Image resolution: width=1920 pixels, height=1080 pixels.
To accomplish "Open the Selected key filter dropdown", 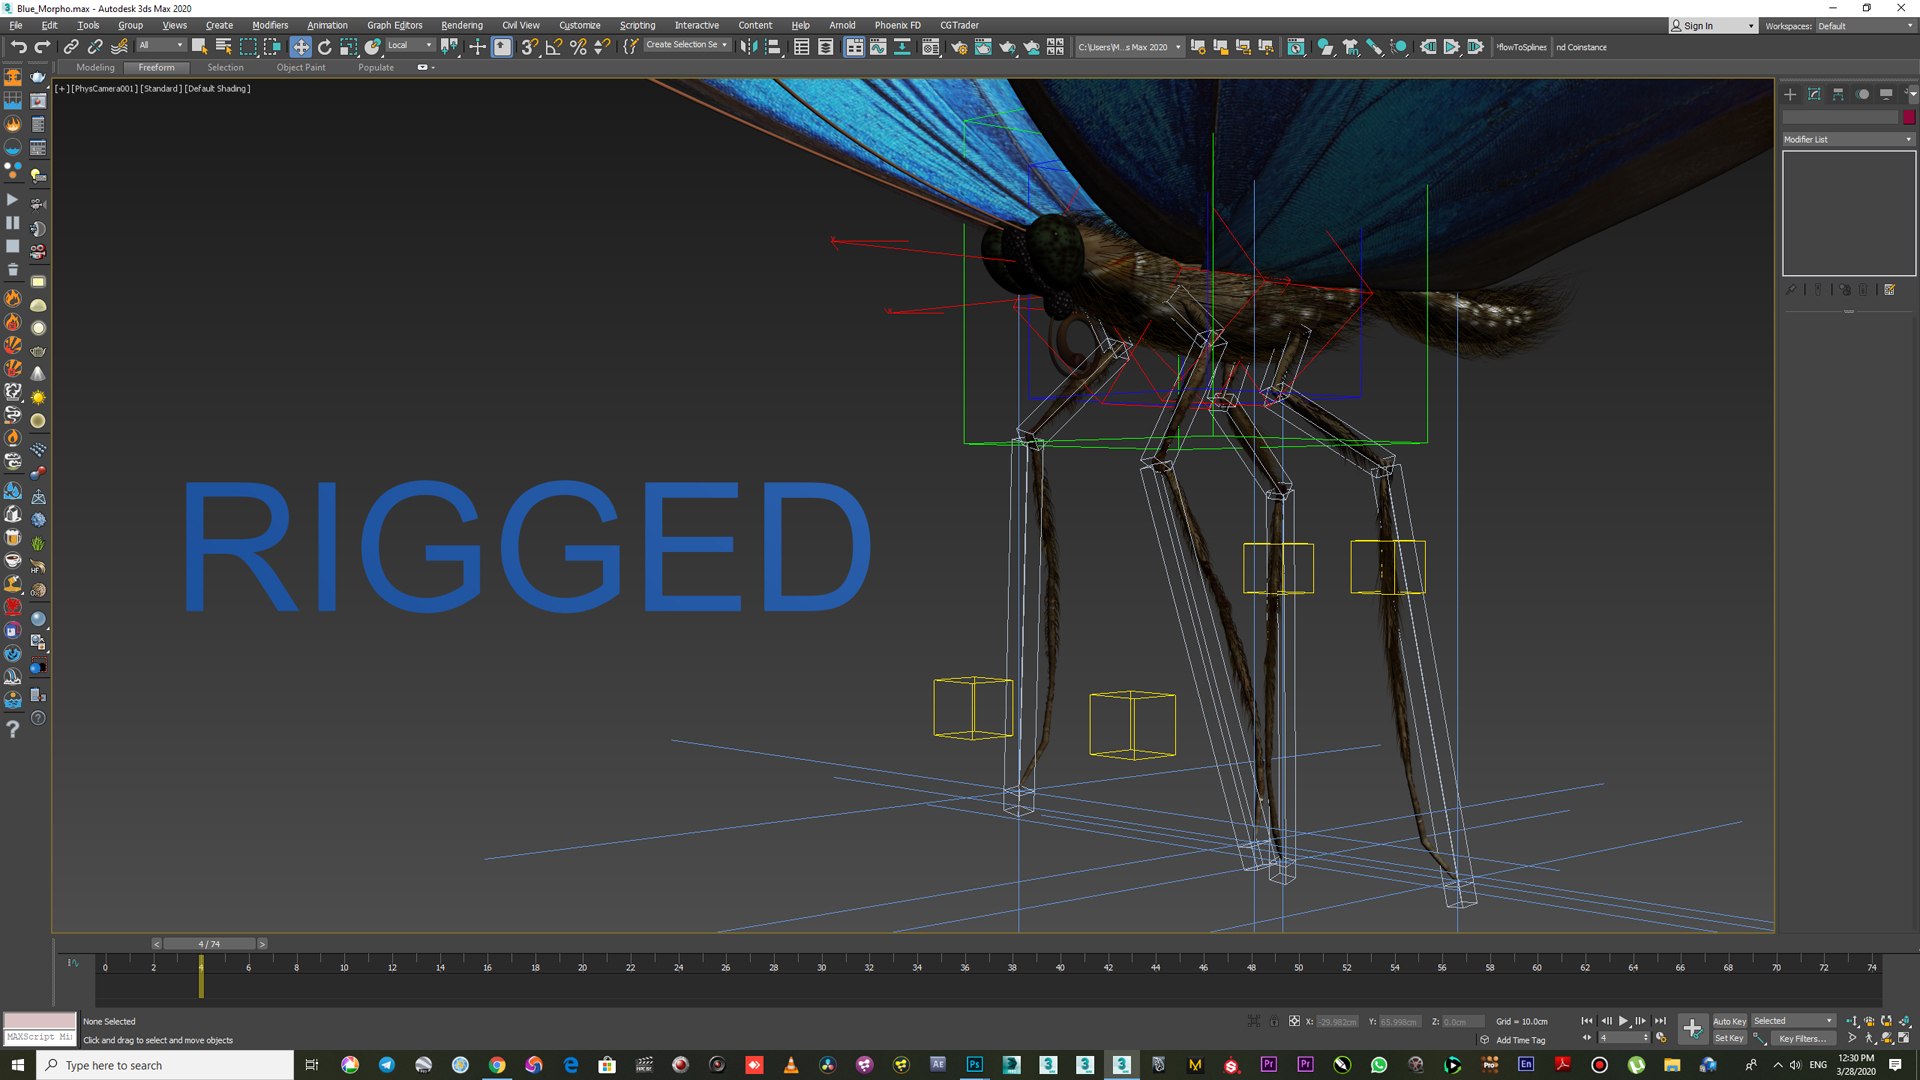I will (1793, 1021).
